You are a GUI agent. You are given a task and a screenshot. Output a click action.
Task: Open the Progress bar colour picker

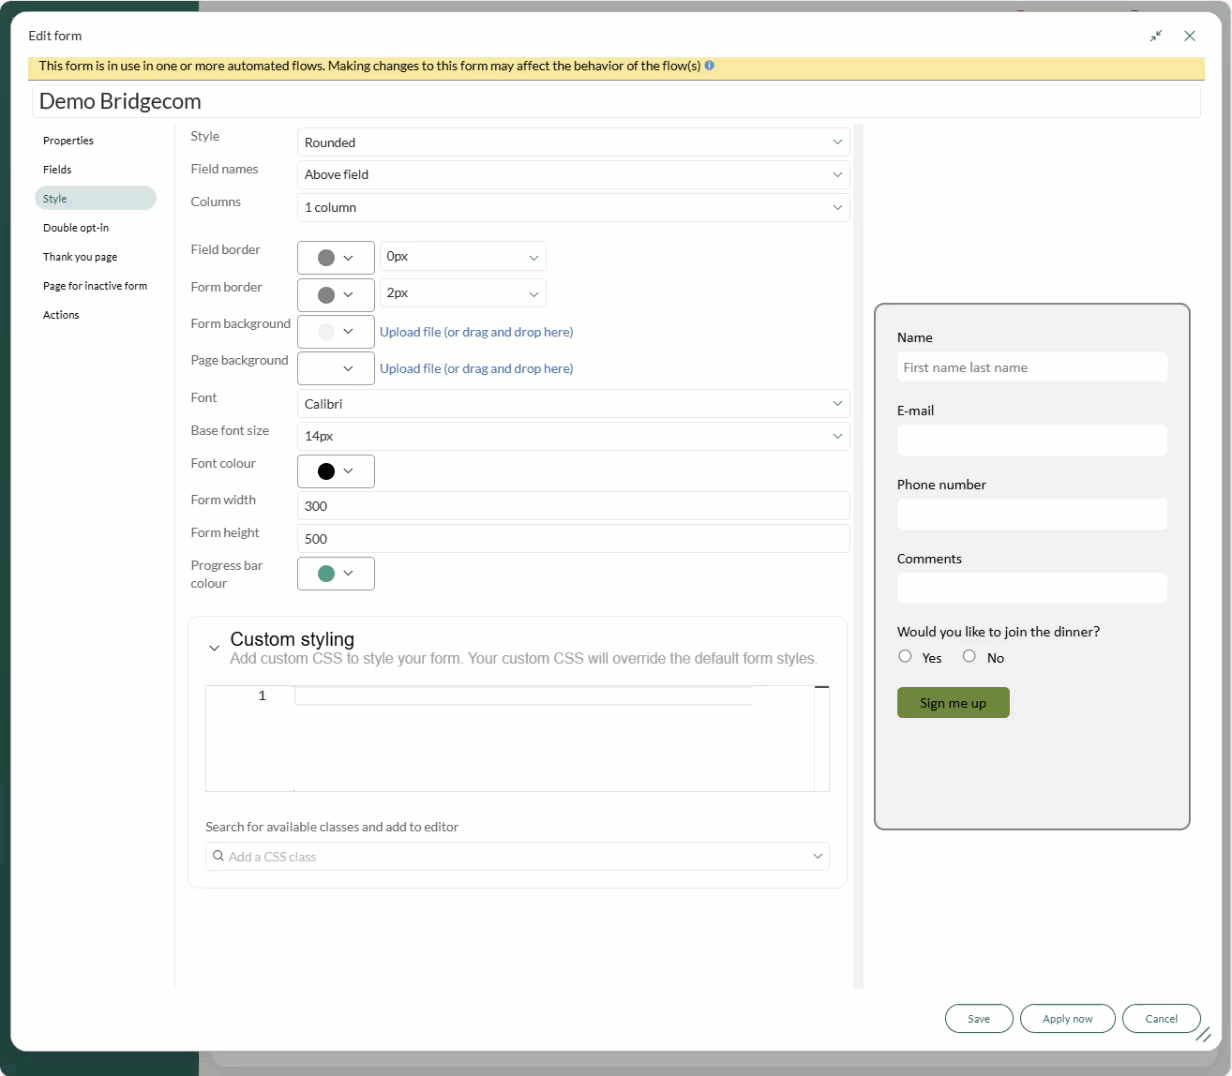(335, 574)
